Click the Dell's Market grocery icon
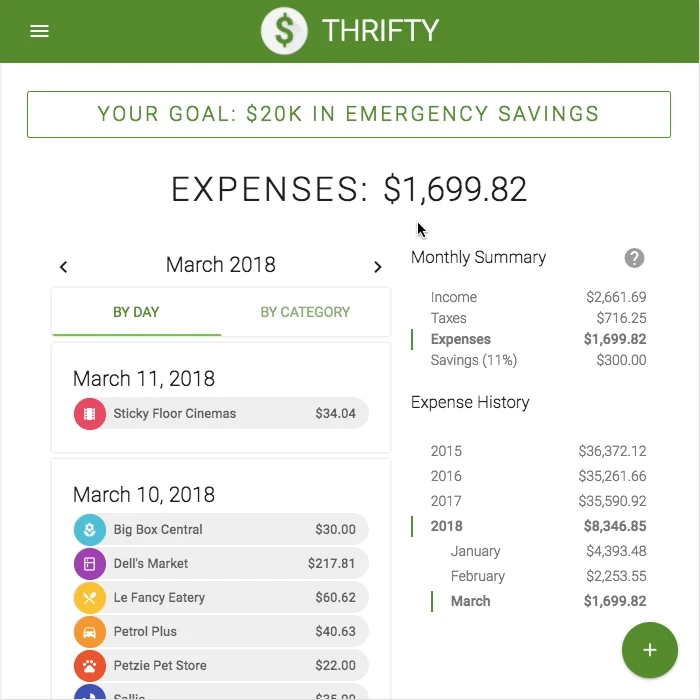The width and height of the screenshot is (700, 700). point(90,564)
